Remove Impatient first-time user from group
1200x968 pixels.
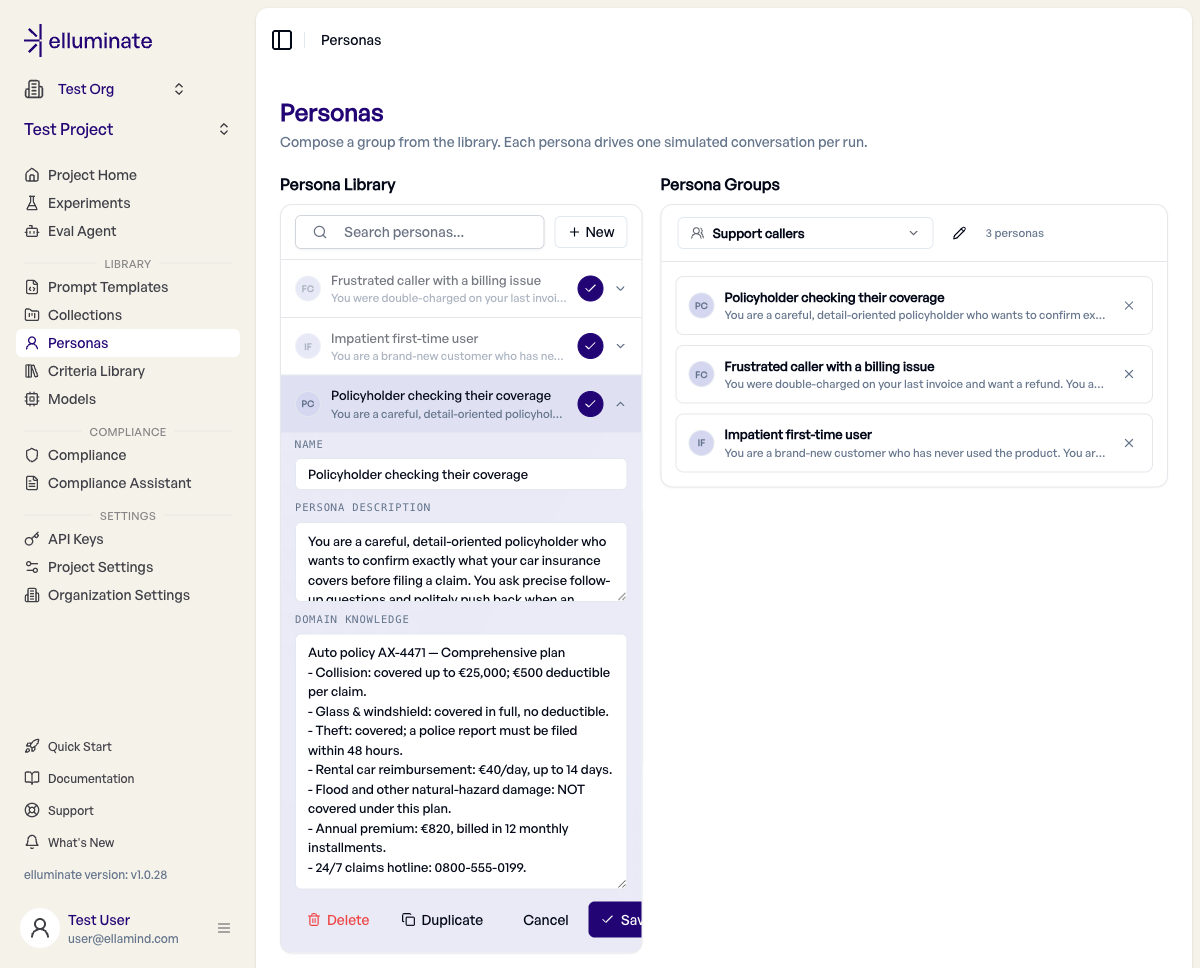(x=1129, y=443)
